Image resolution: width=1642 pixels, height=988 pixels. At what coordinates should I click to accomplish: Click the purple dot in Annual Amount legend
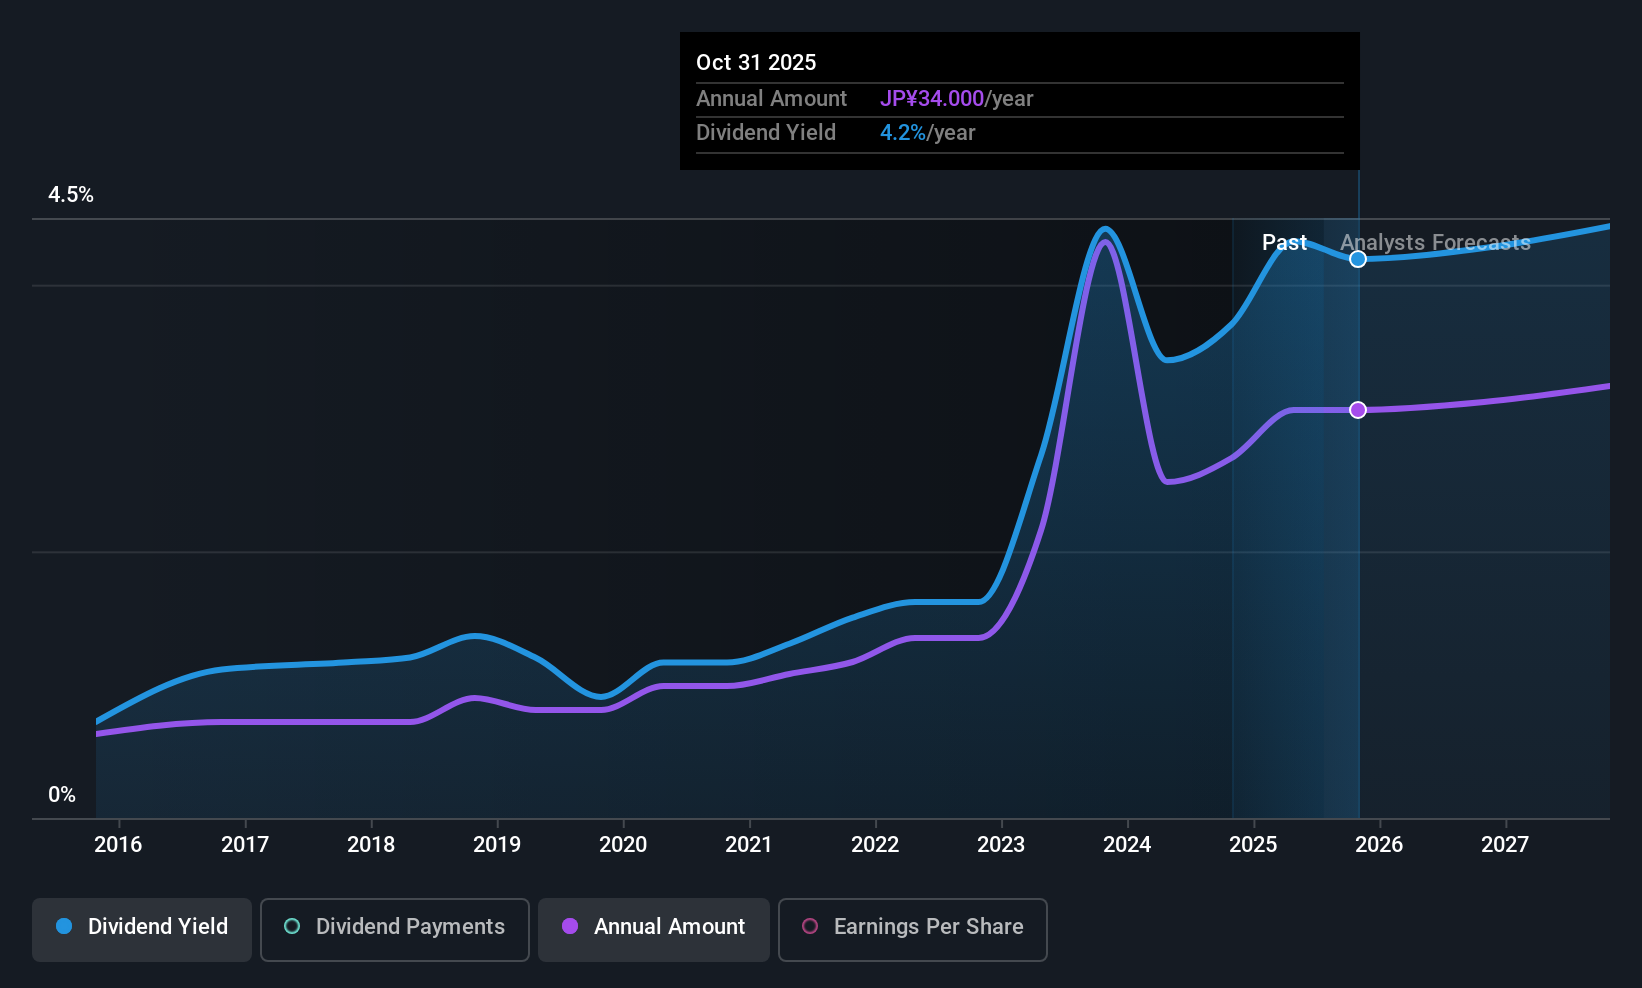570,926
